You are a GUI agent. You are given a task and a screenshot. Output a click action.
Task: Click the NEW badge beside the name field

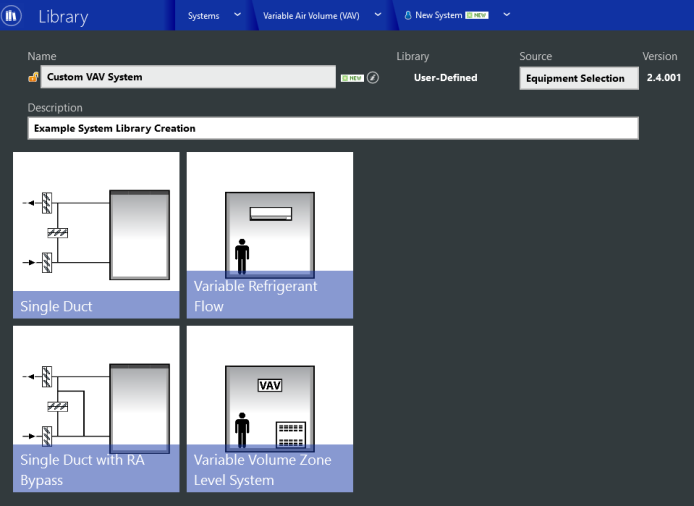352,78
